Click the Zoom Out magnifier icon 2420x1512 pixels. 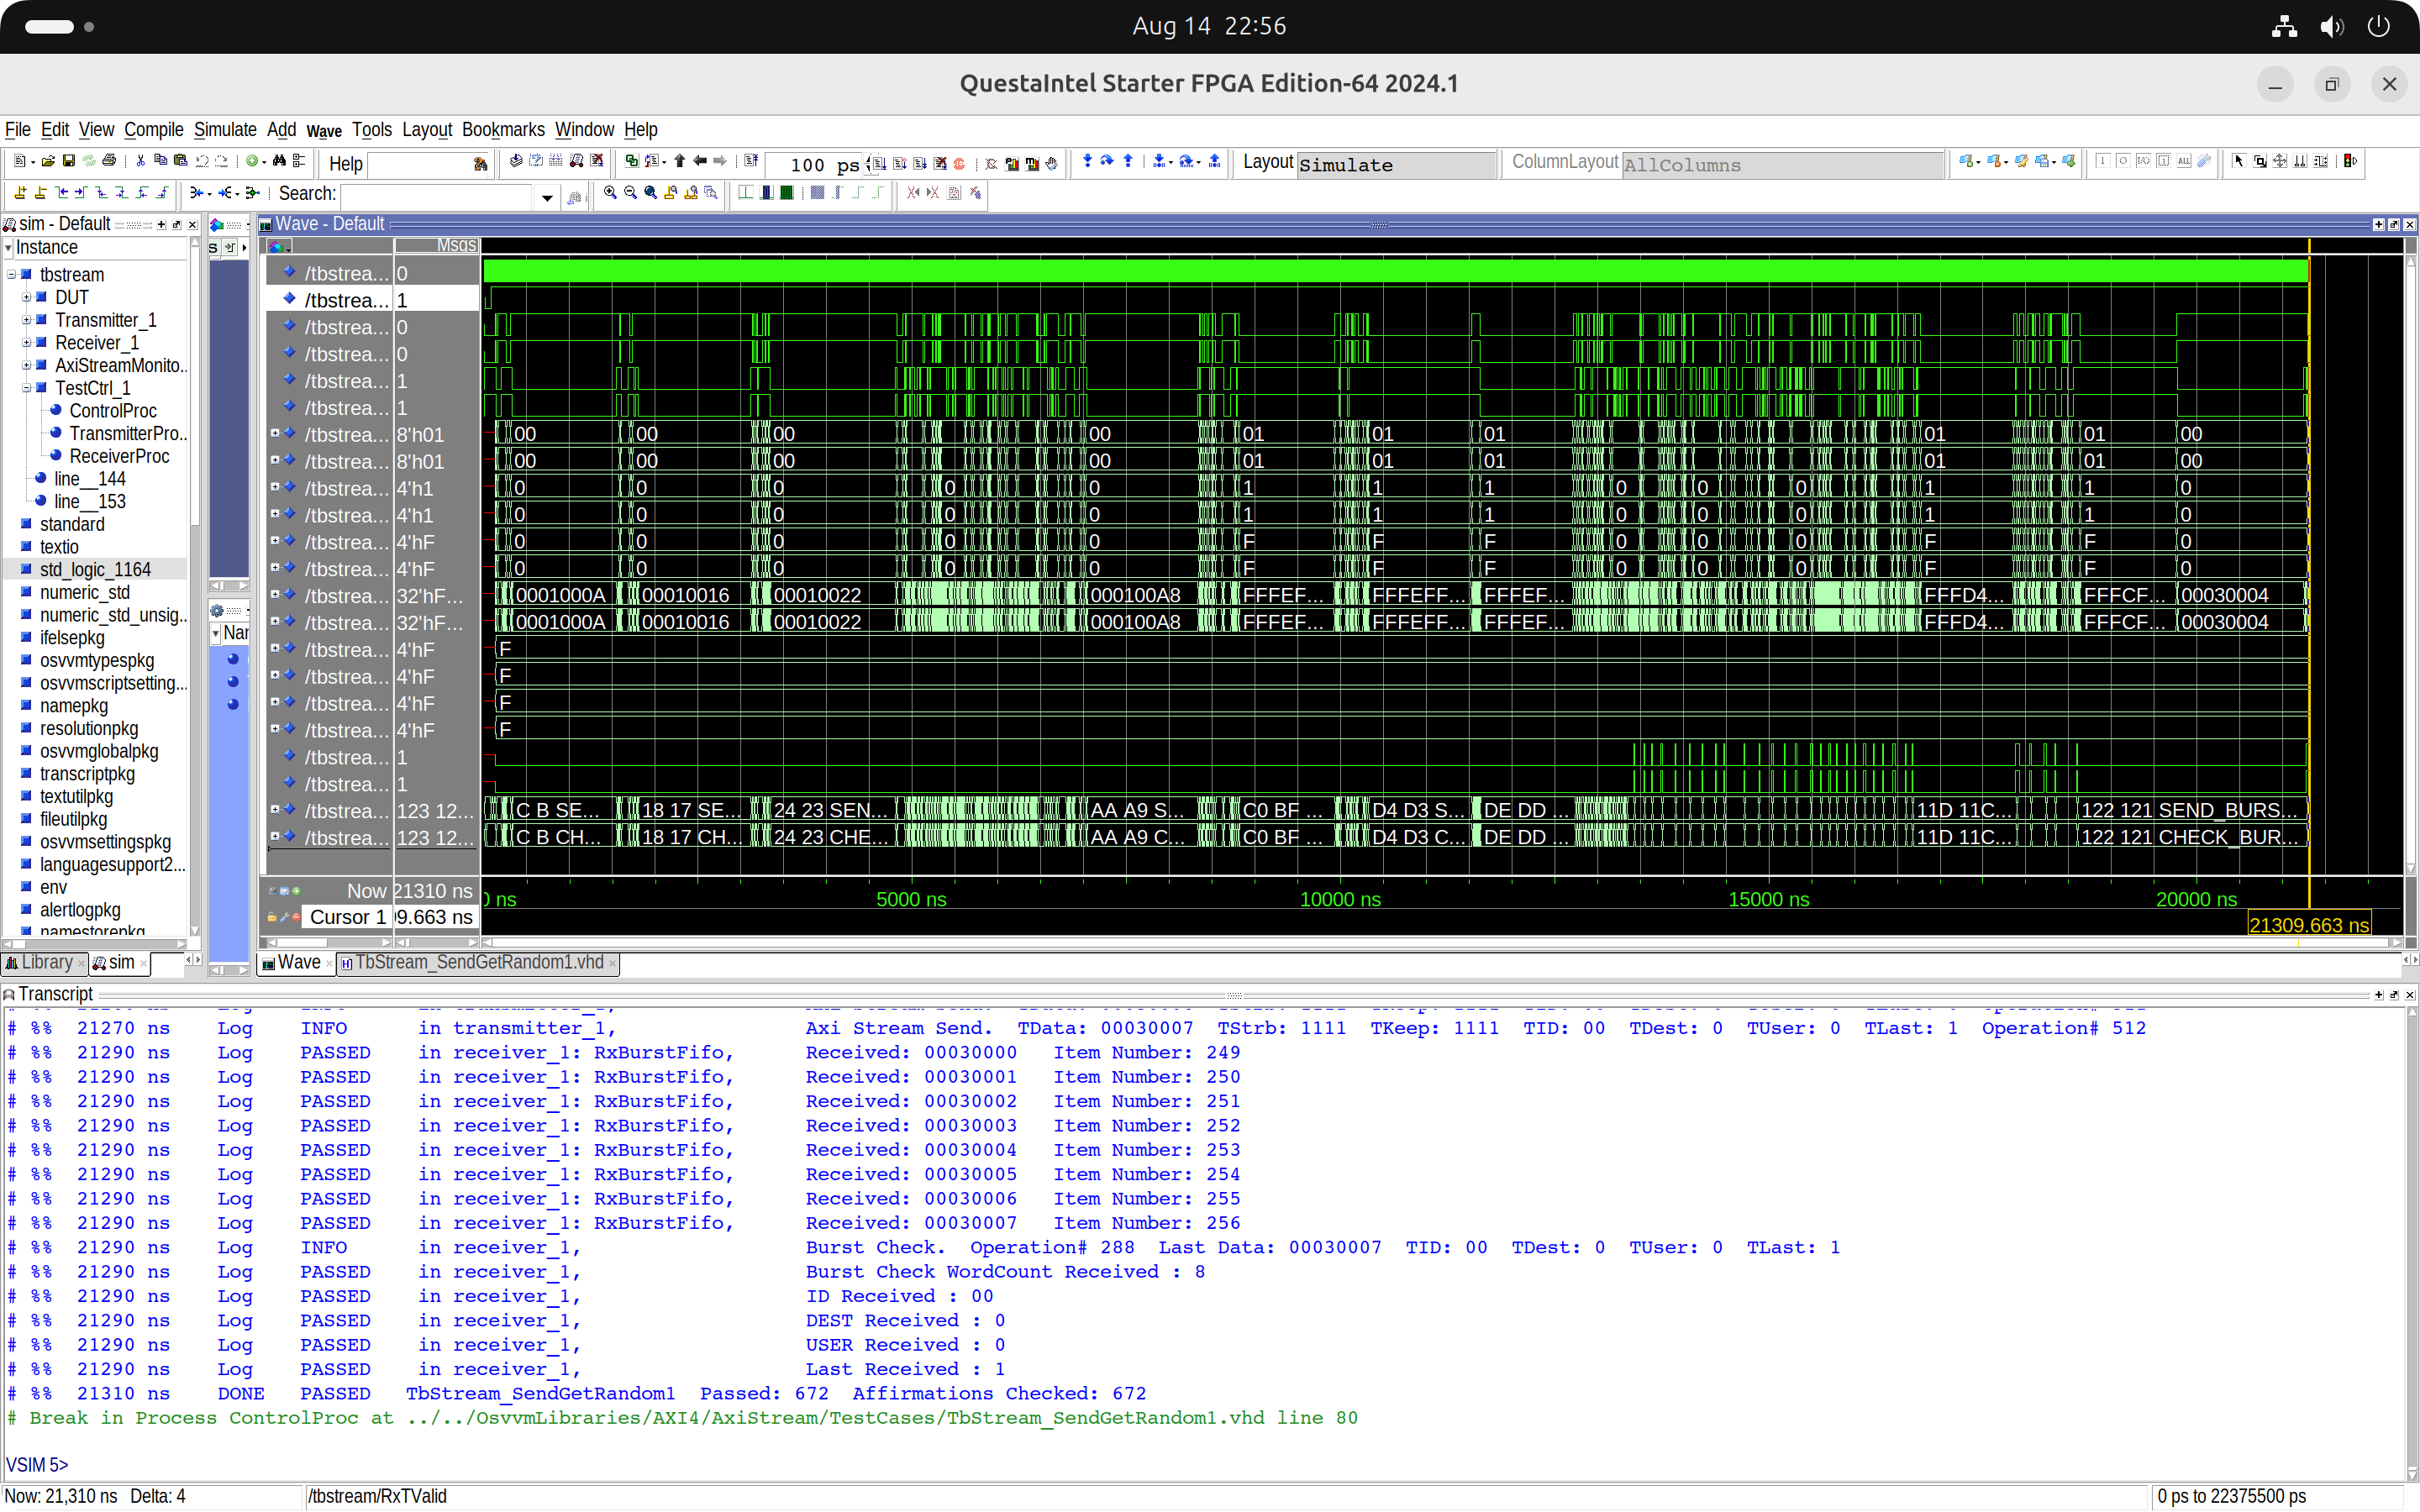630,192
